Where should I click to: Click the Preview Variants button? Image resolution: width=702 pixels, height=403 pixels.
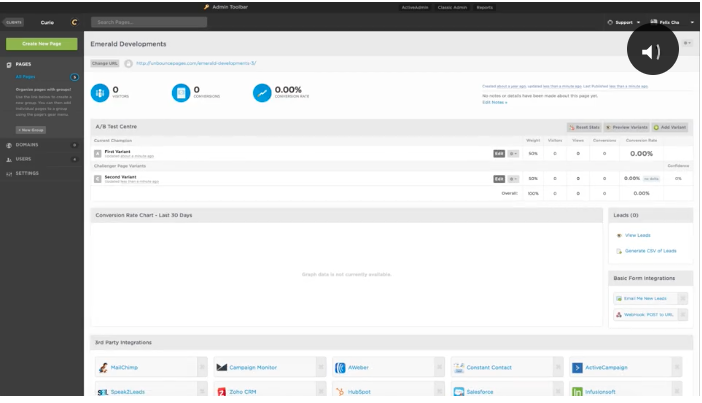coord(627,128)
